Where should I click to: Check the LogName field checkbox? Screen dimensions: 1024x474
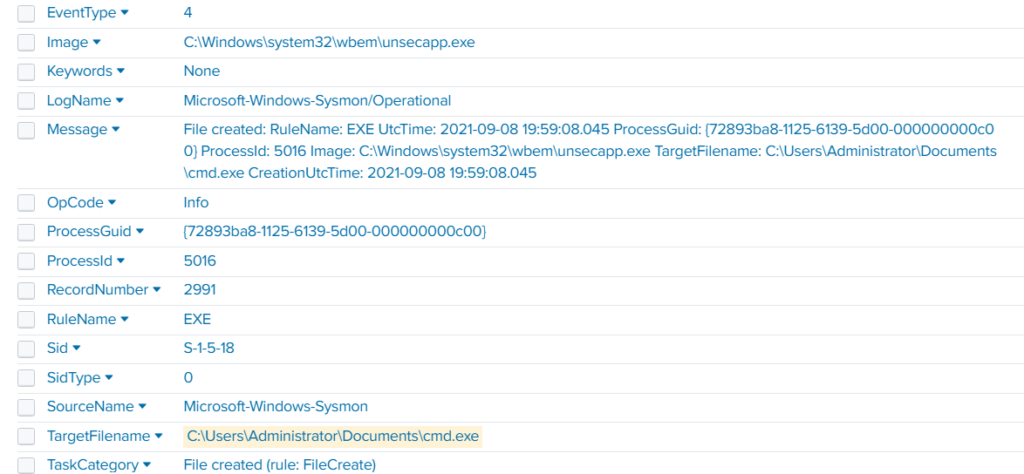(26, 101)
